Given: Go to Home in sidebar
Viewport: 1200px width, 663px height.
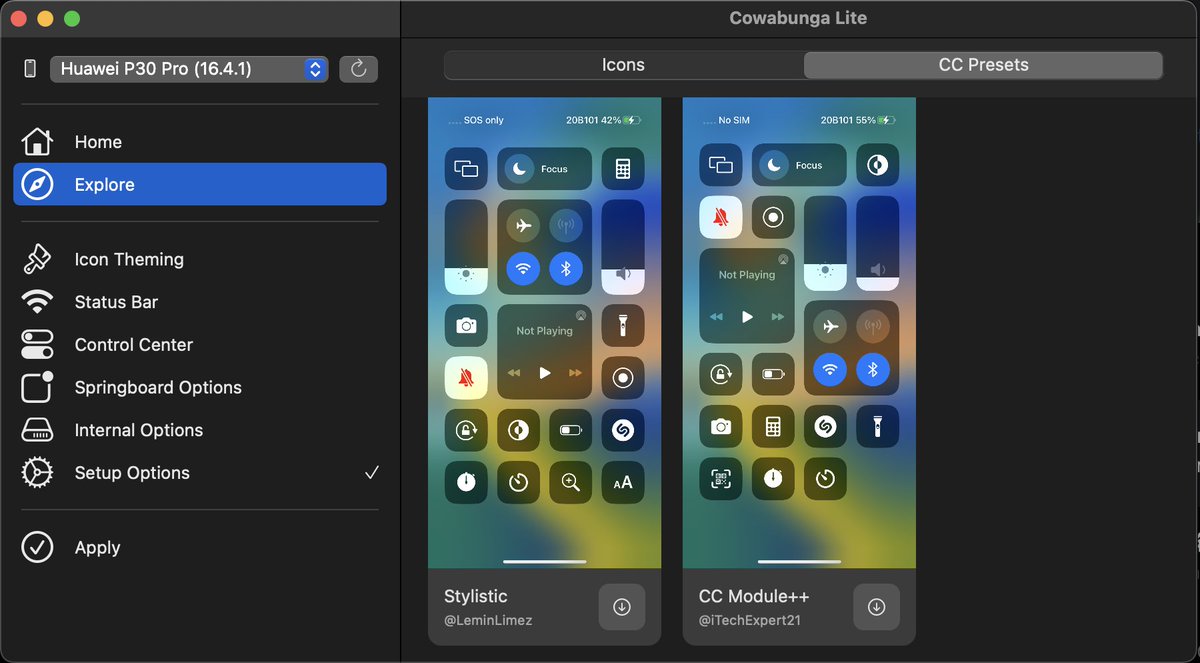Looking at the screenshot, I should click(199, 142).
